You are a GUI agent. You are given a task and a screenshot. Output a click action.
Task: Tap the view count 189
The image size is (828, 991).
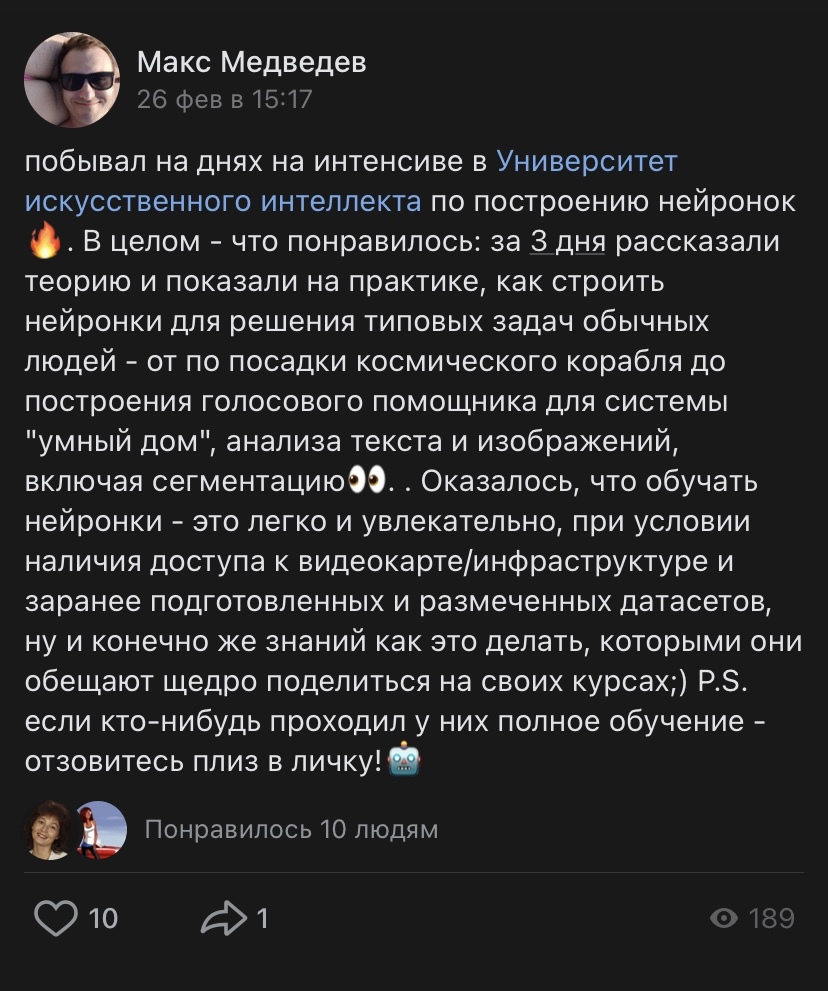[771, 918]
